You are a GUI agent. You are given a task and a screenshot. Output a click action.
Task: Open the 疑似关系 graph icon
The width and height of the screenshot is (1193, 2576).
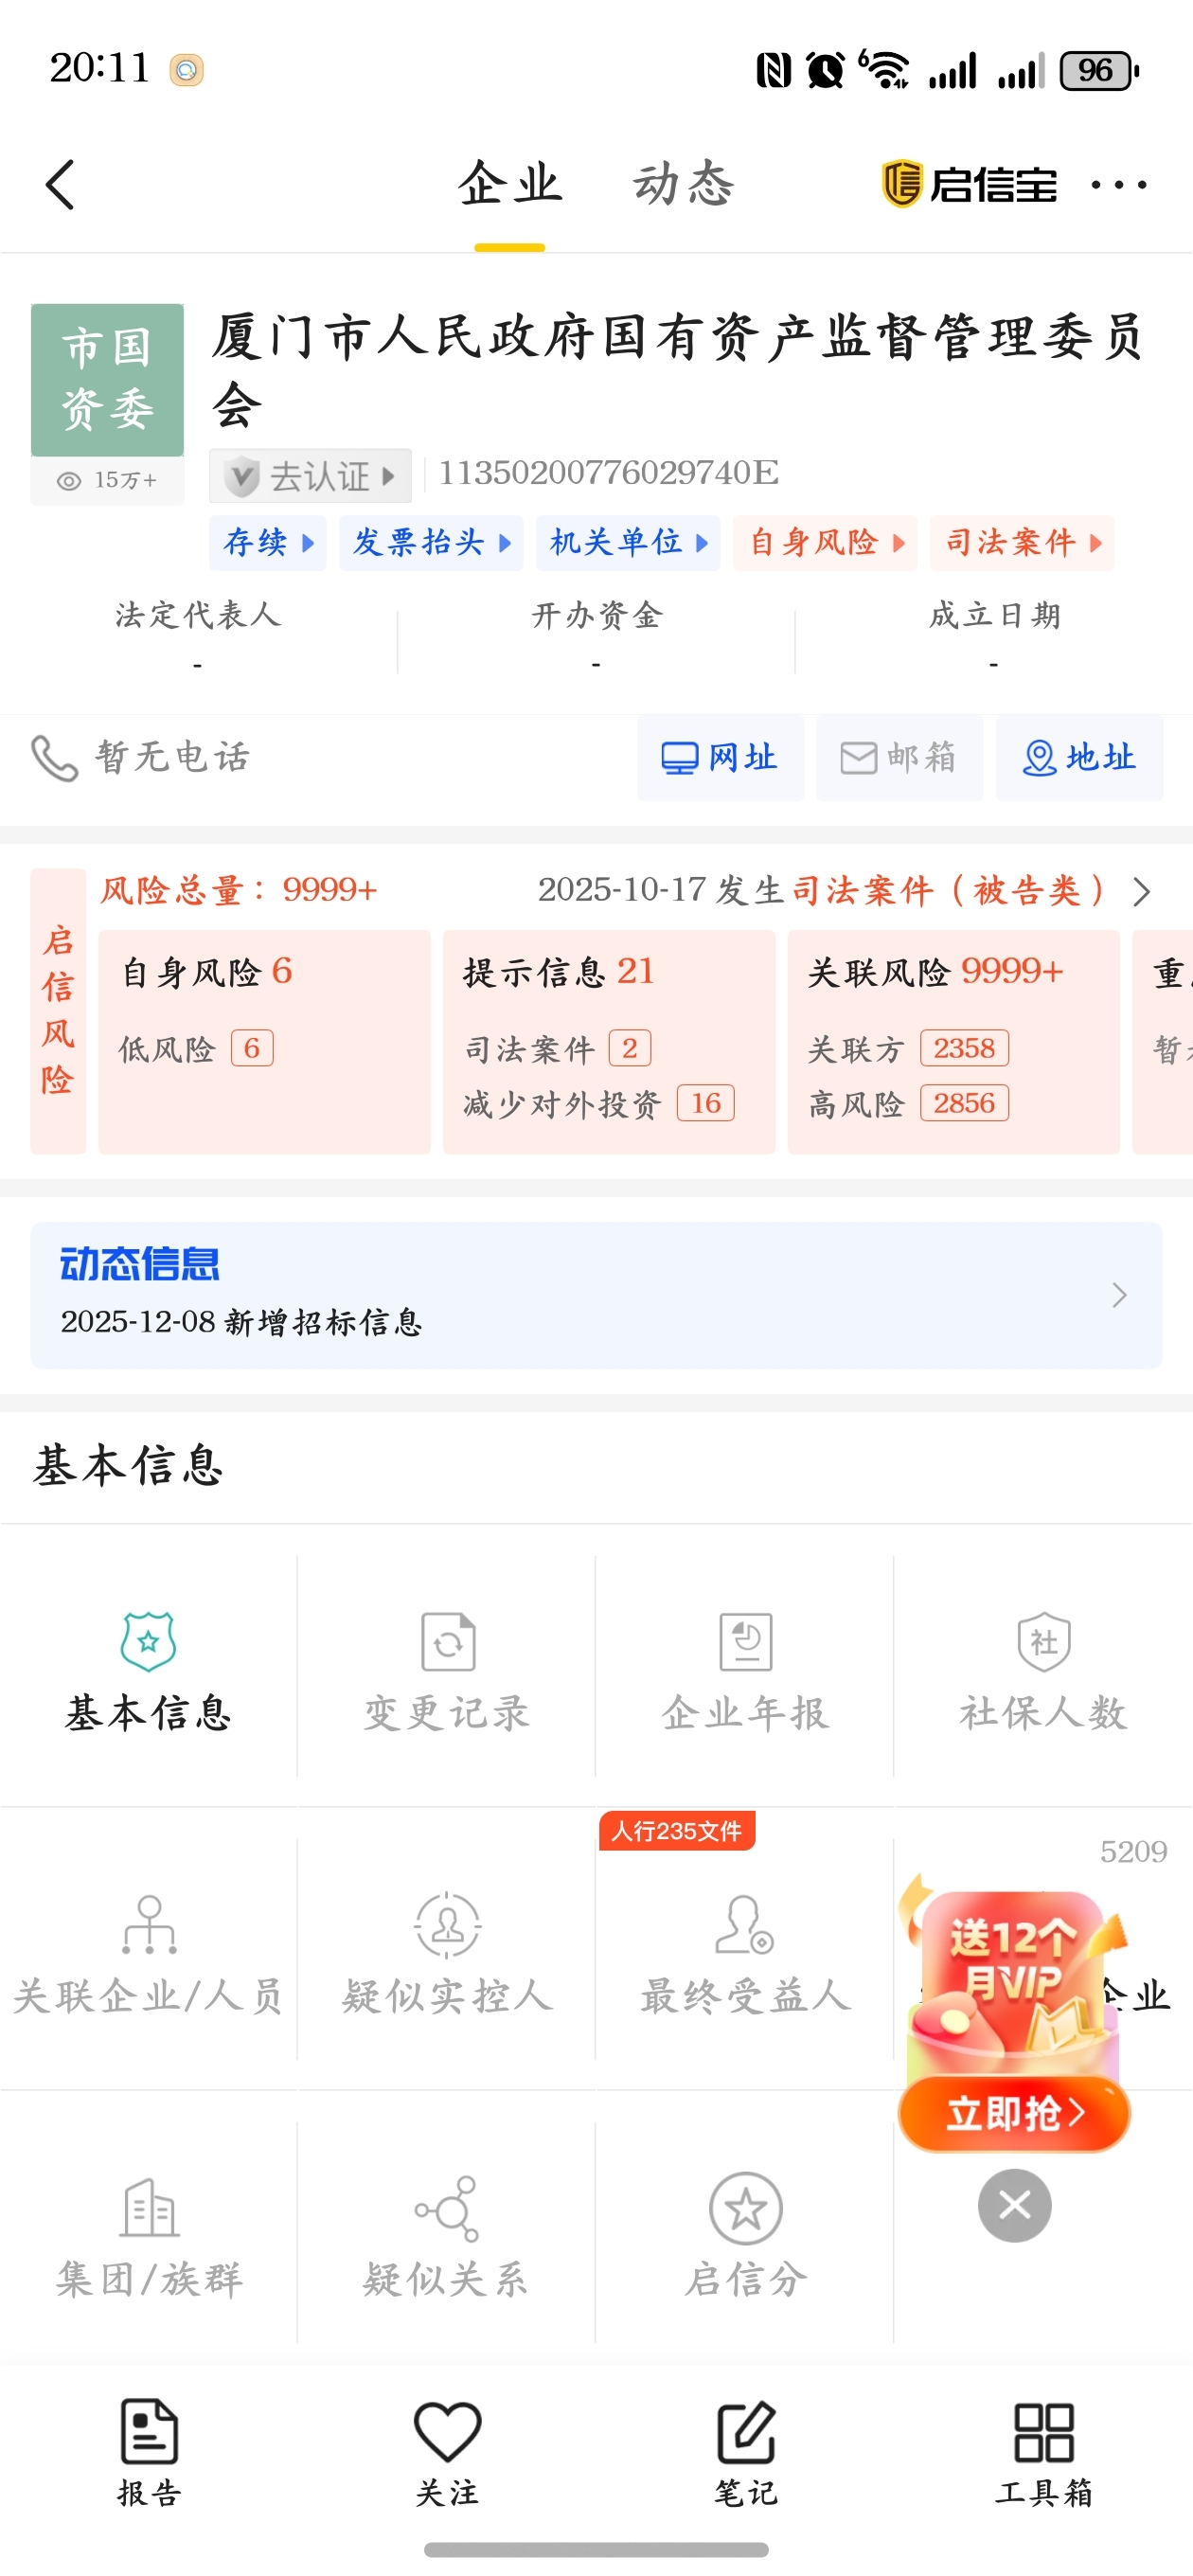point(447,2208)
